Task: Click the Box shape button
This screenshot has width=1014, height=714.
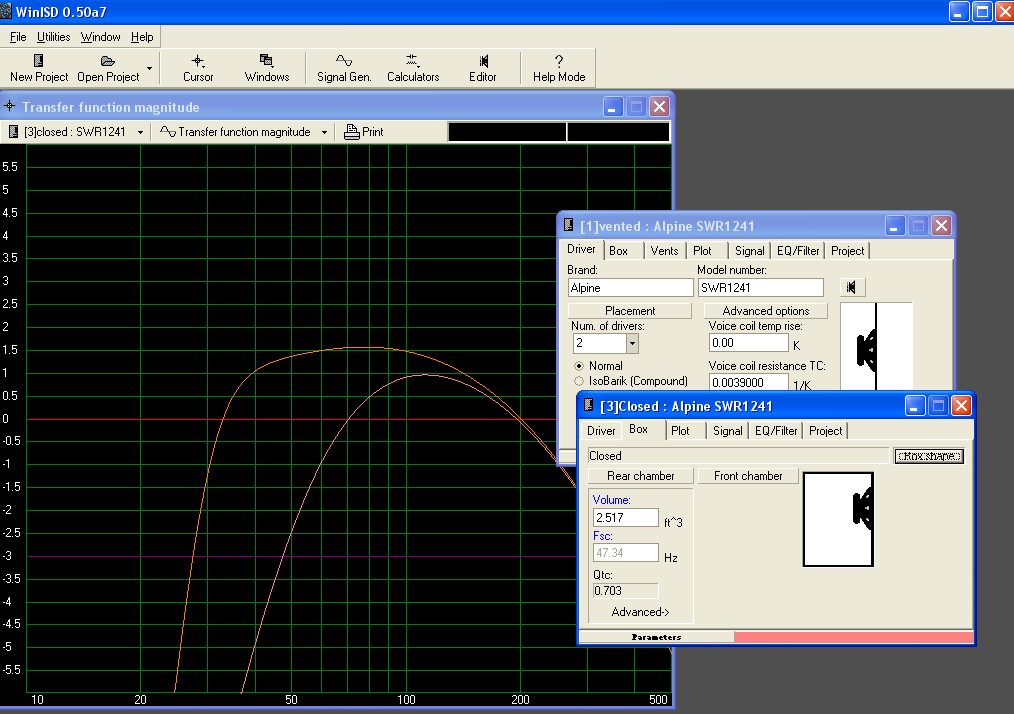Action: coord(929,456)
